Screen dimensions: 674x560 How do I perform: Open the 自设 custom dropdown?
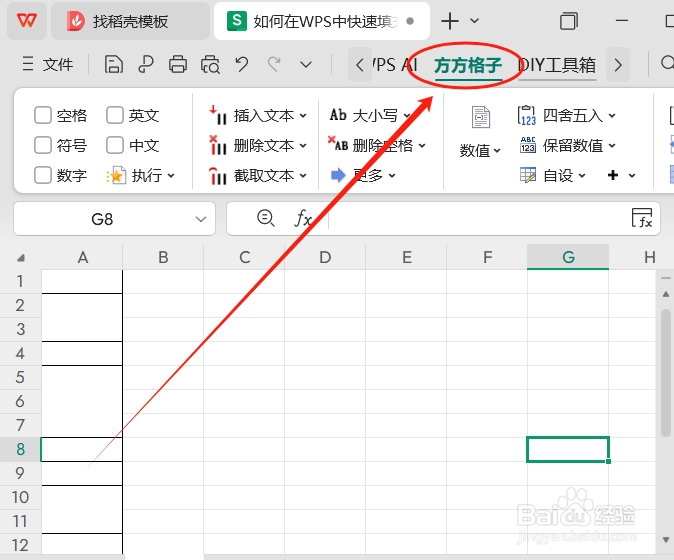pyautogui.click(x=553, y=175)
